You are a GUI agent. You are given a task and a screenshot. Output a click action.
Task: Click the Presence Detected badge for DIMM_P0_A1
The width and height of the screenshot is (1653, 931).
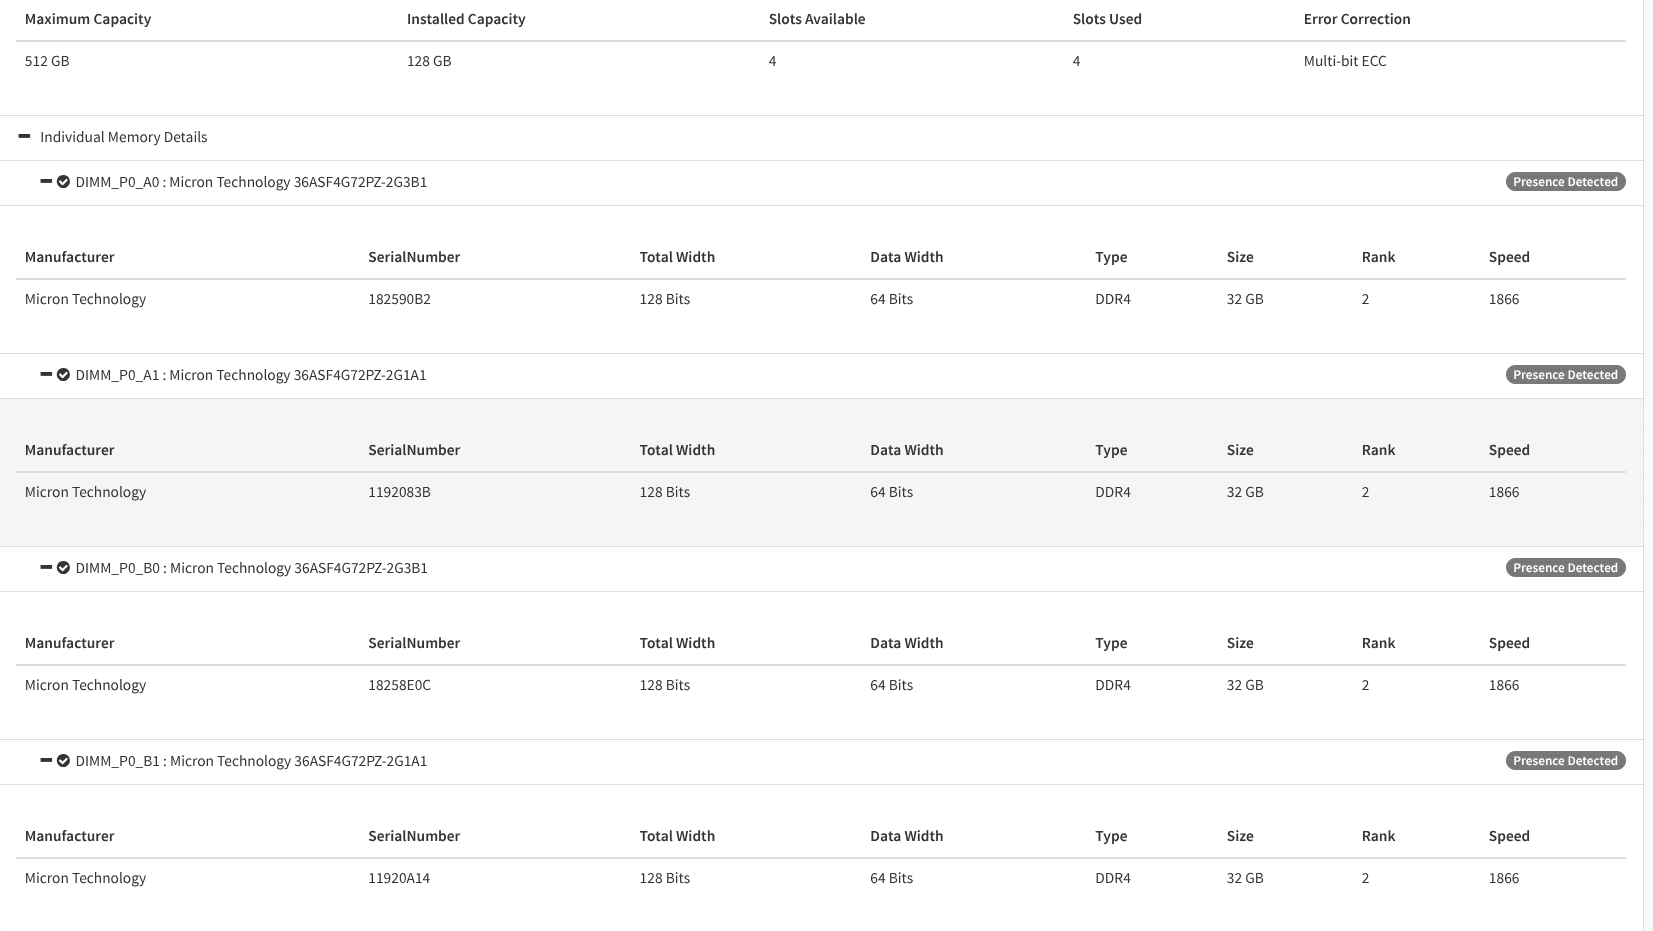pyautogui.click(x=1565, y=375)
